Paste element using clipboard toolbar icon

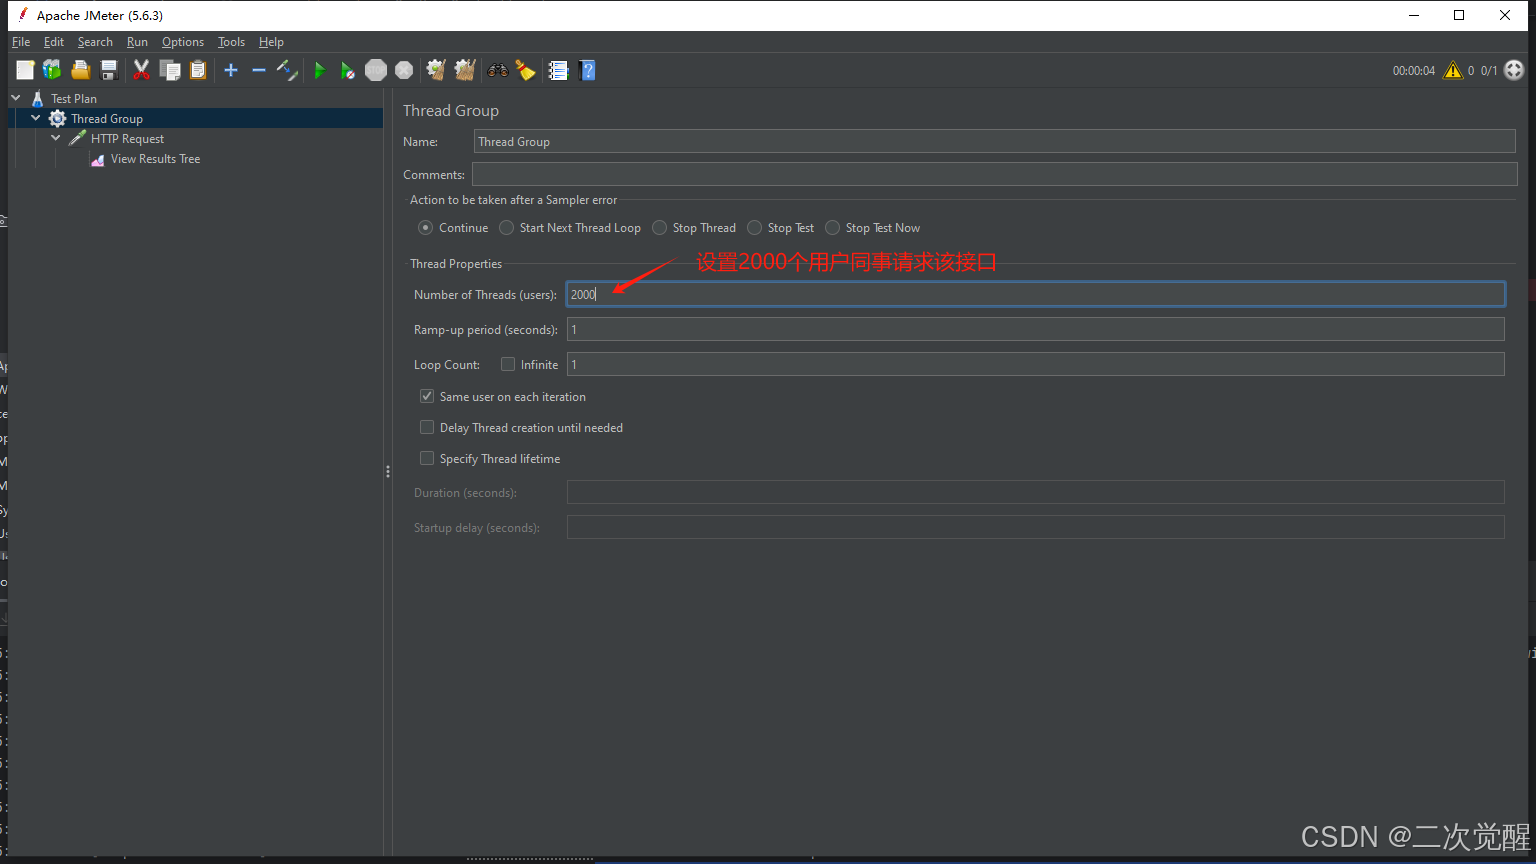click(x=198, y=70)
